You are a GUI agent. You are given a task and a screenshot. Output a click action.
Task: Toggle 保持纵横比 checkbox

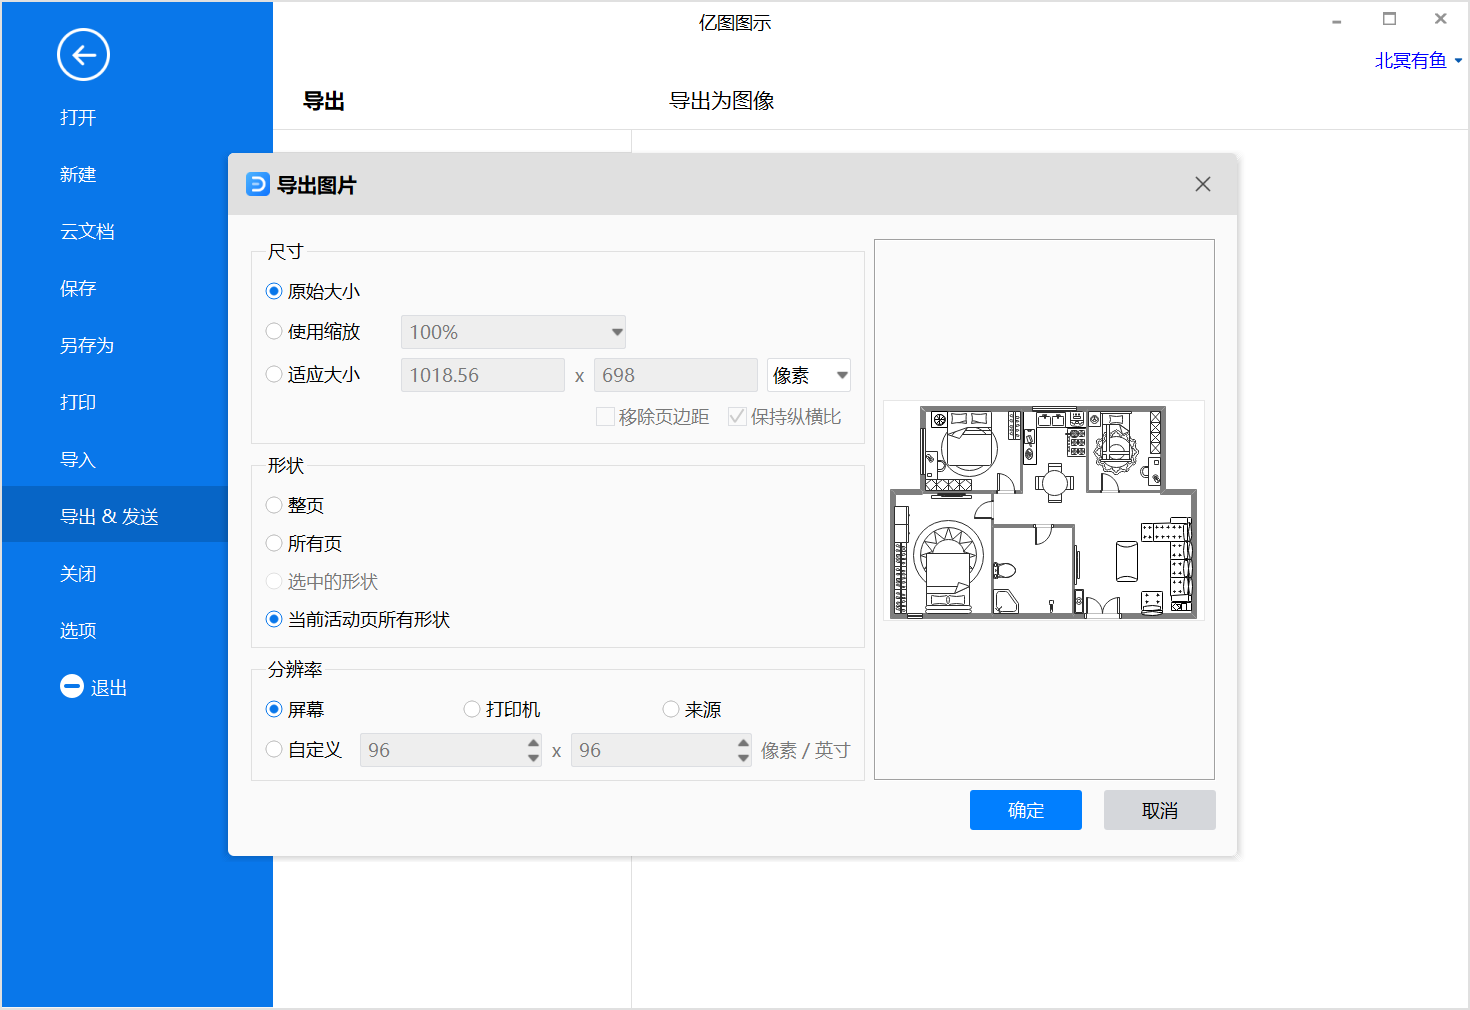pyautogui.click(x=737, y=416)
